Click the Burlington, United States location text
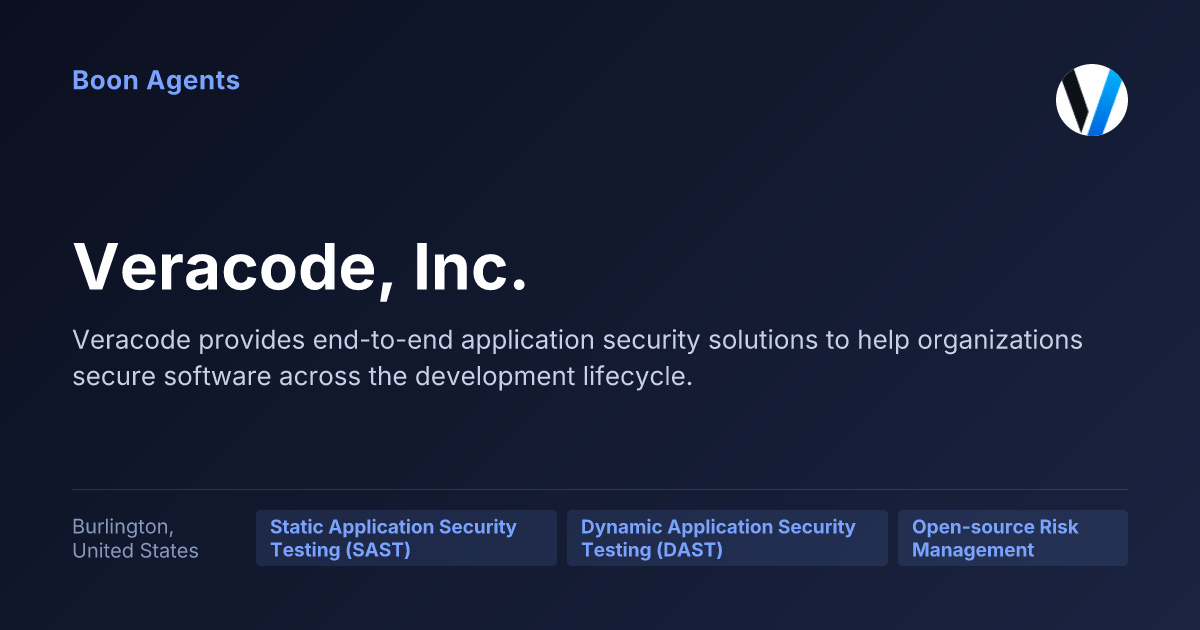 coord(136,538)
